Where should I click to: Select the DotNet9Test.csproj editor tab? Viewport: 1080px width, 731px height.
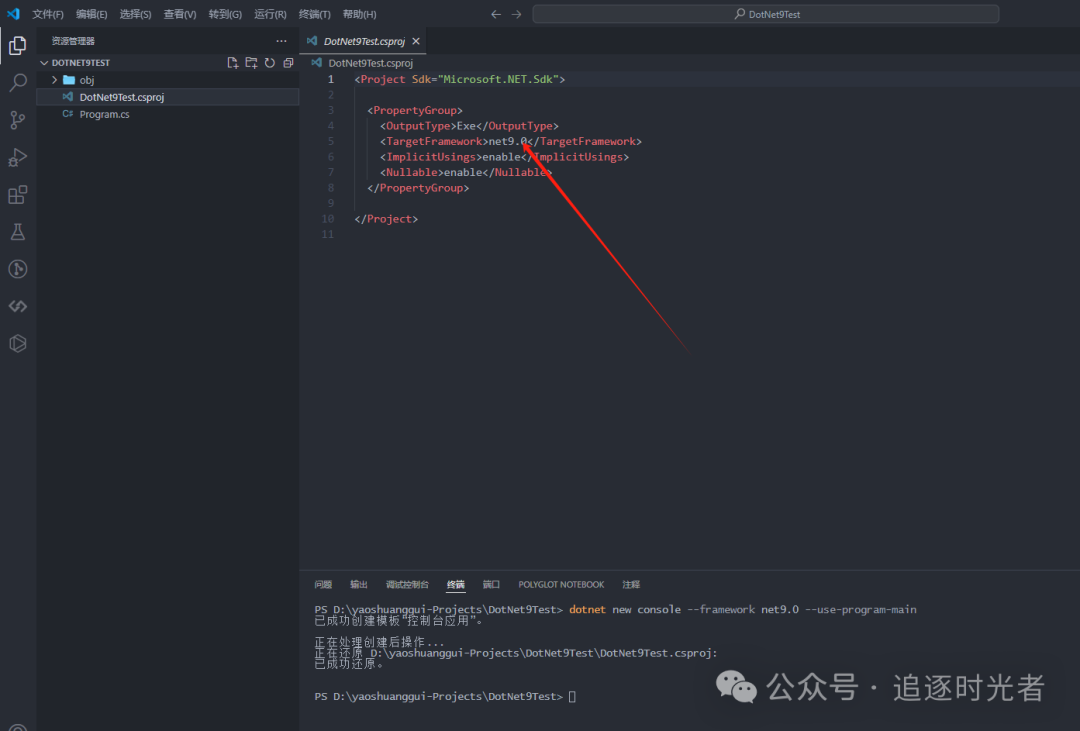click(363, 41)
